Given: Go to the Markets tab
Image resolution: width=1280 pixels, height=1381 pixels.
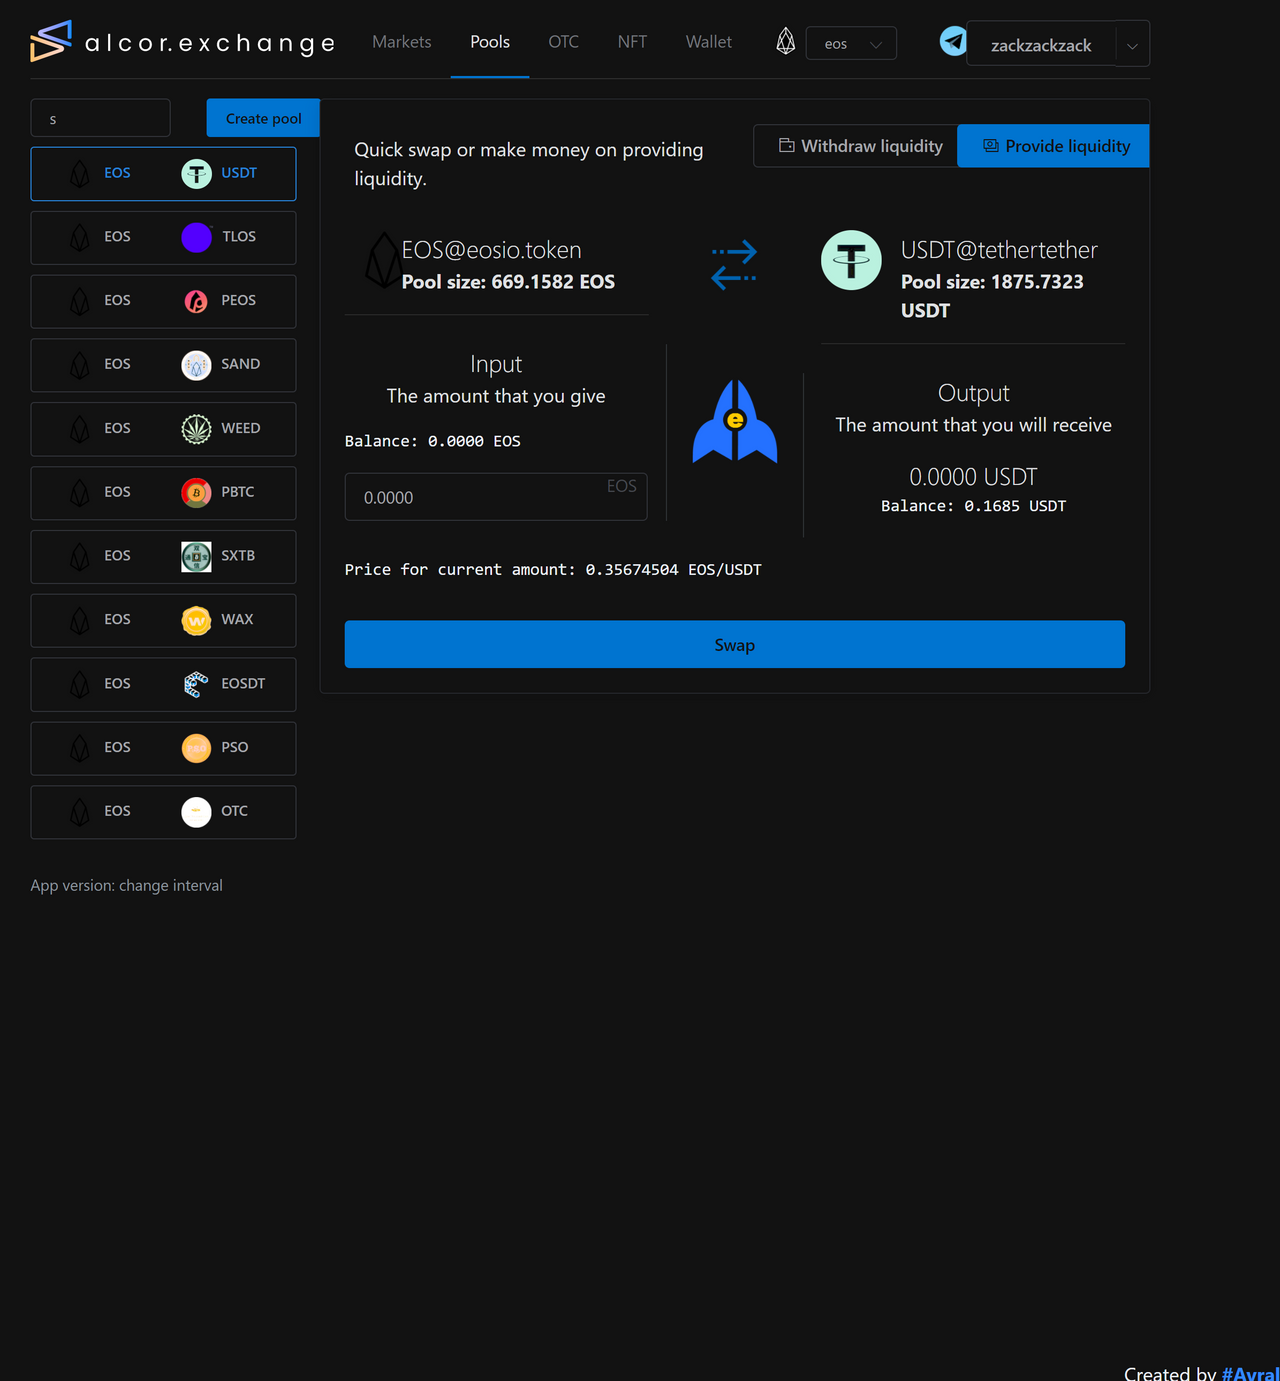Looking at the screenshot, I should (402, 42).
